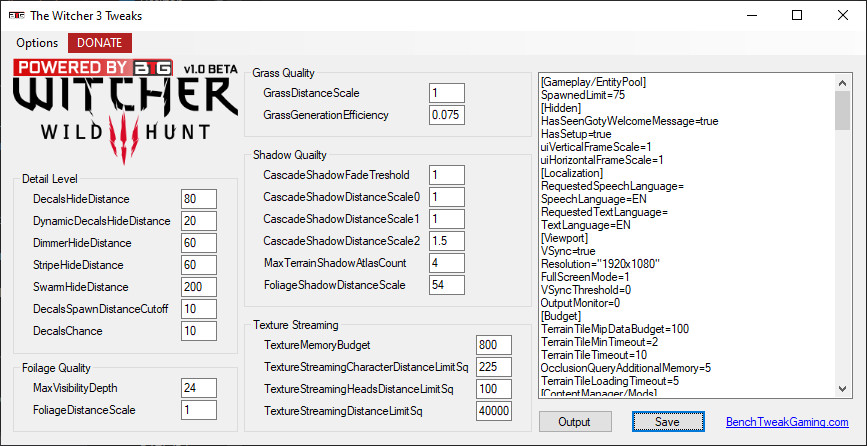Image resolution: width=867 pixels, height=446 pixels.
Task: Focus the GrassDistanceScale input
Action: point(447,93)
